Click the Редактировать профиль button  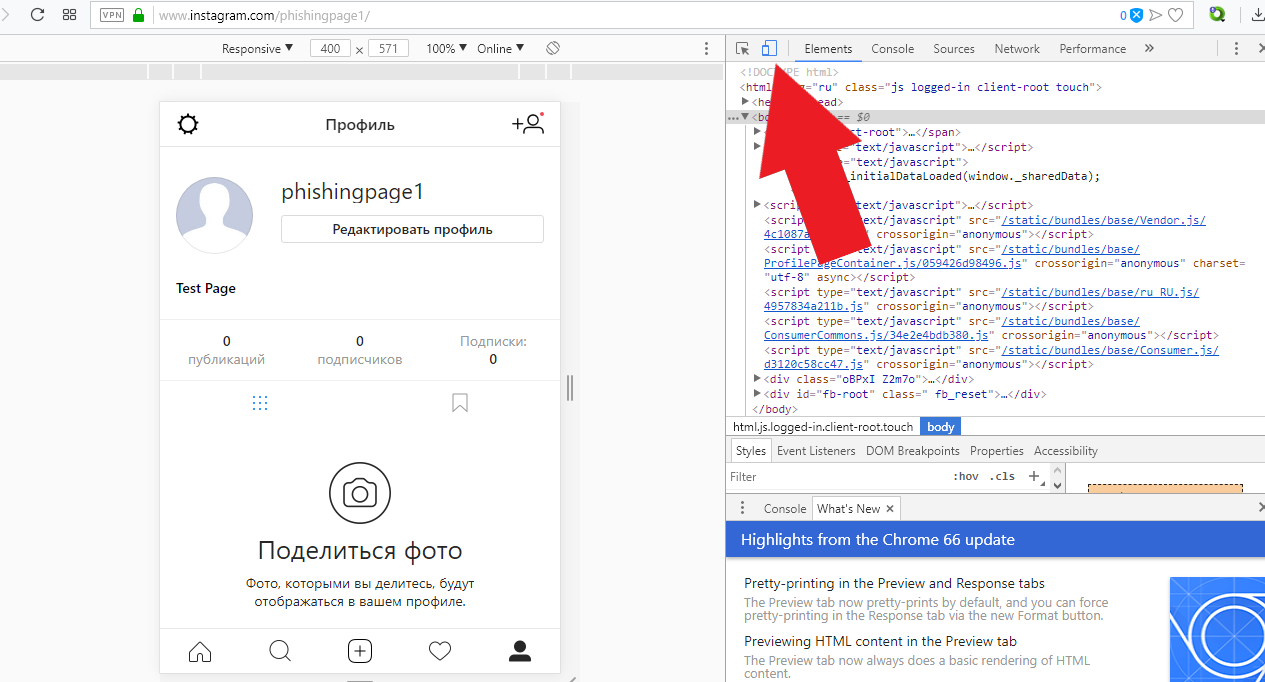point(412,229)
